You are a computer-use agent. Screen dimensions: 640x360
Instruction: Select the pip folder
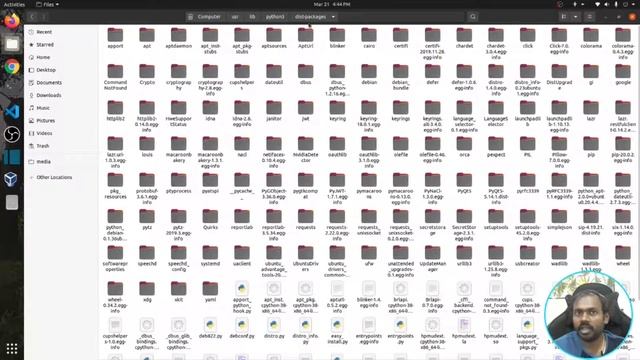(591, 147)
